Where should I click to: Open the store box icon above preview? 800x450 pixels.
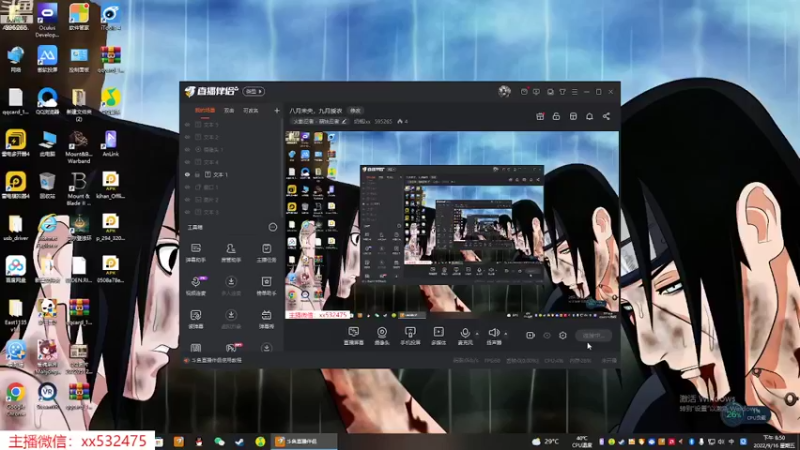click(x=573, y=116)
